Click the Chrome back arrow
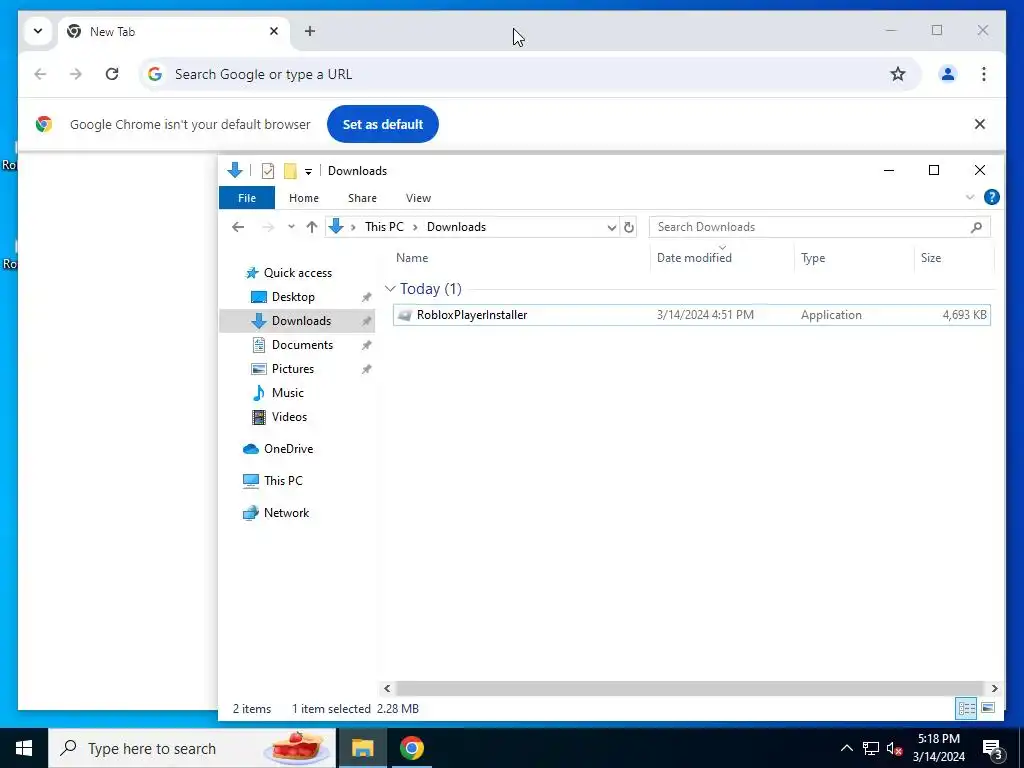The height and width of the screenshot is (768, 1024). coord(40,74)
